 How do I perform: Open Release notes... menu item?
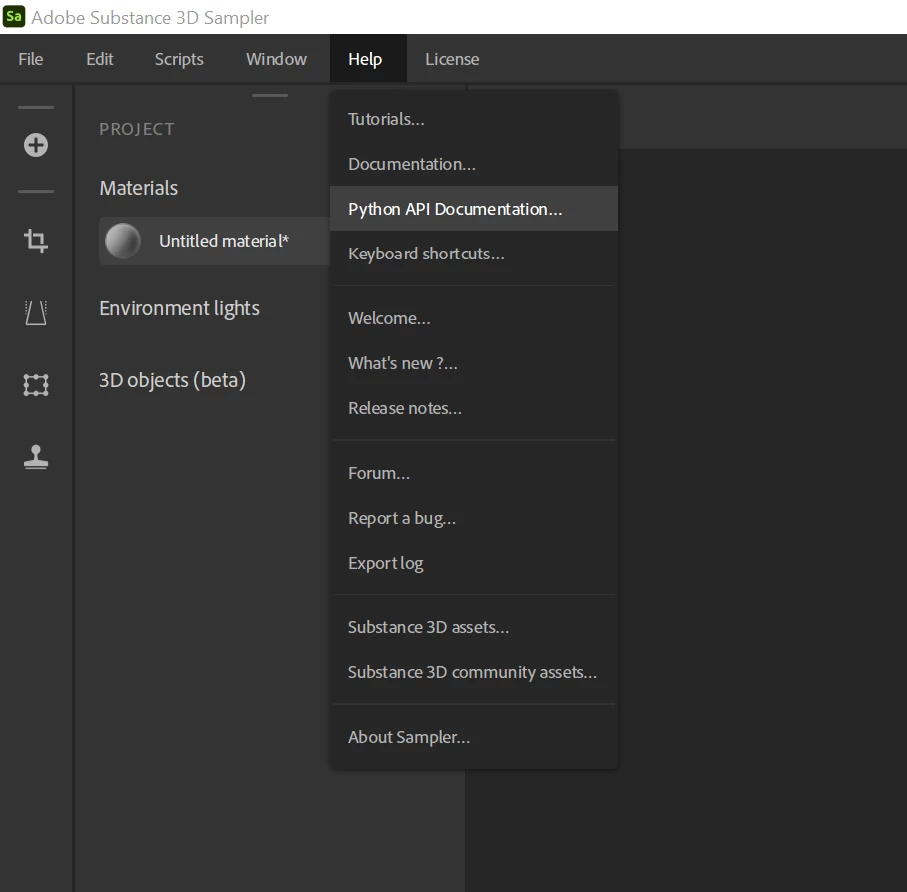point(474,408)
